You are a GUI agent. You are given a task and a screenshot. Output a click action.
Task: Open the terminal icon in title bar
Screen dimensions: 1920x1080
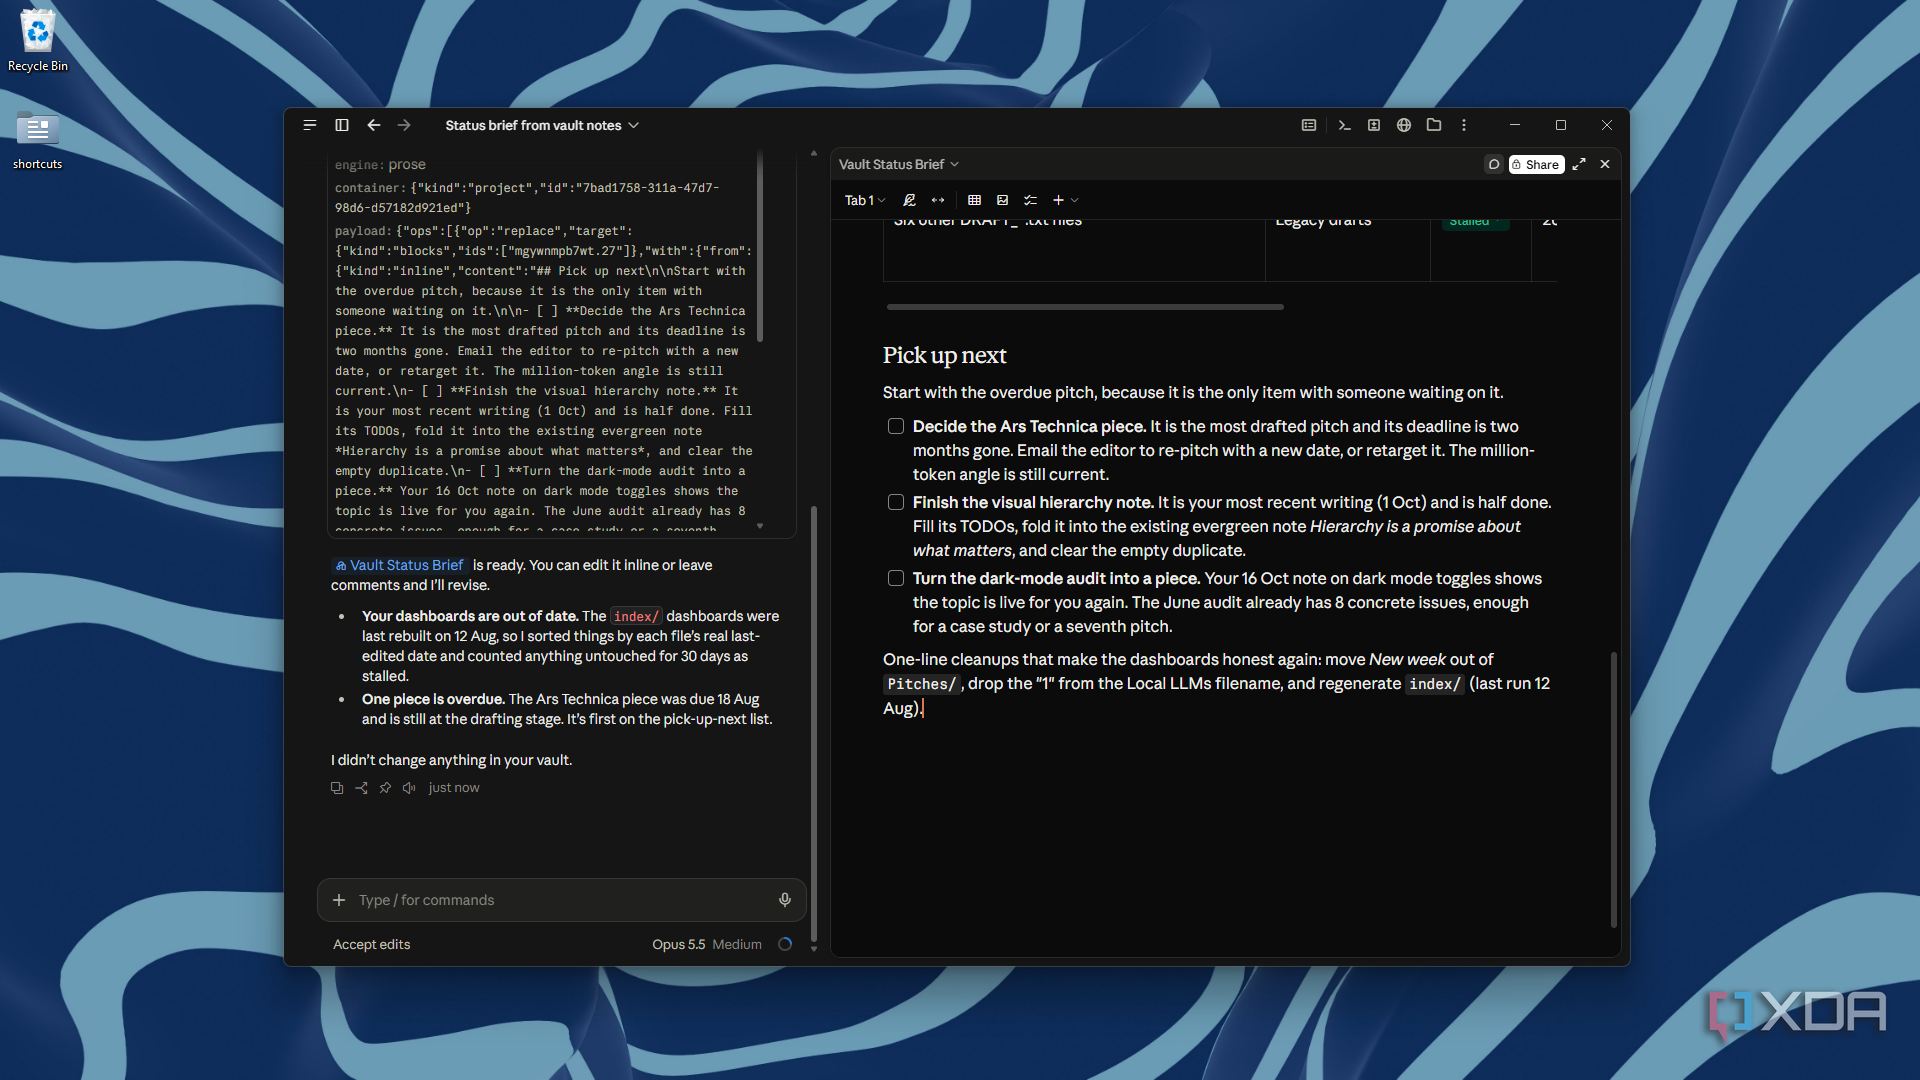pyautogui.click(x=1344, y=125)
